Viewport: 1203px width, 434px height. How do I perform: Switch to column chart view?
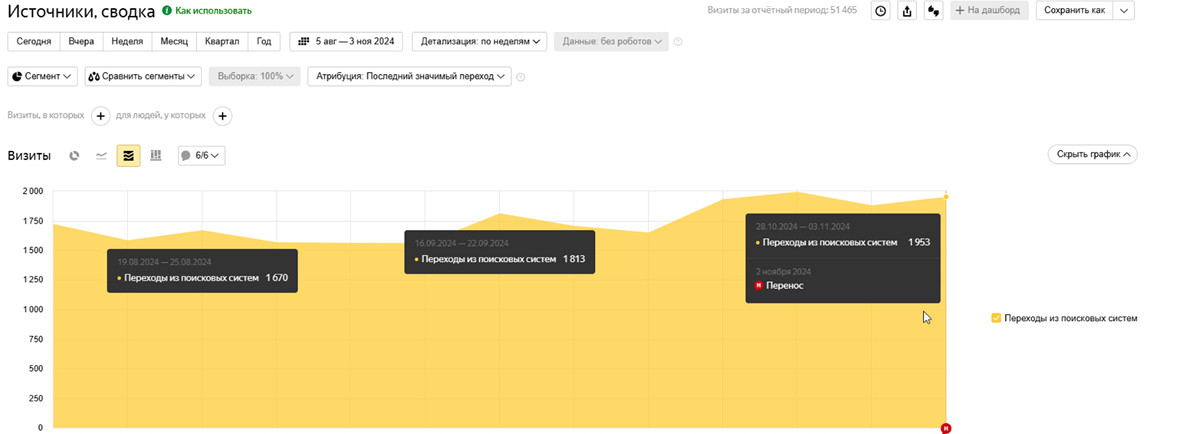pyautogui.click(x=156, y=155)
